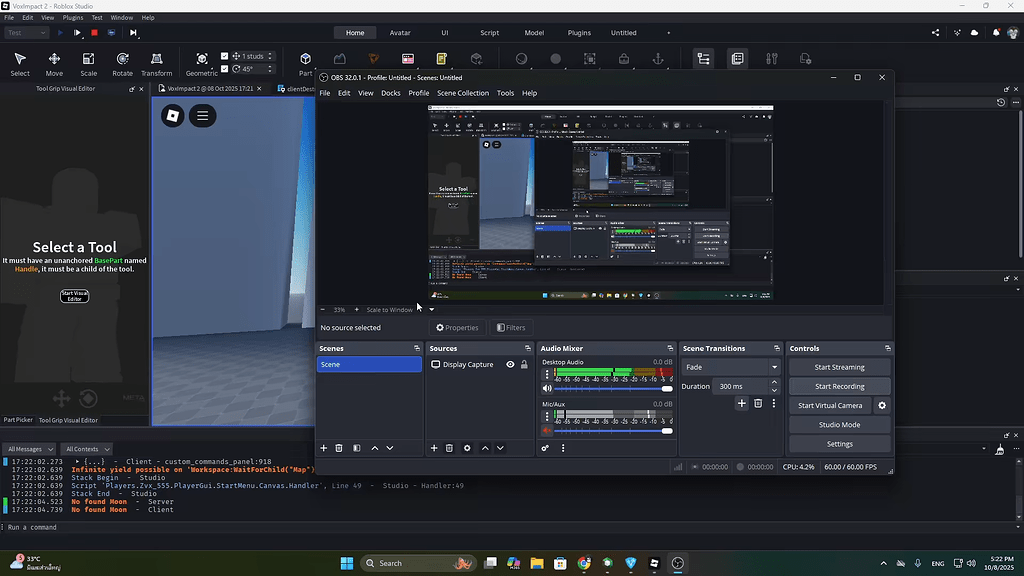Move scene up in Scenes dock
Screen dimensions: 1024x576
pyautogui.click(x=375, y=448)
